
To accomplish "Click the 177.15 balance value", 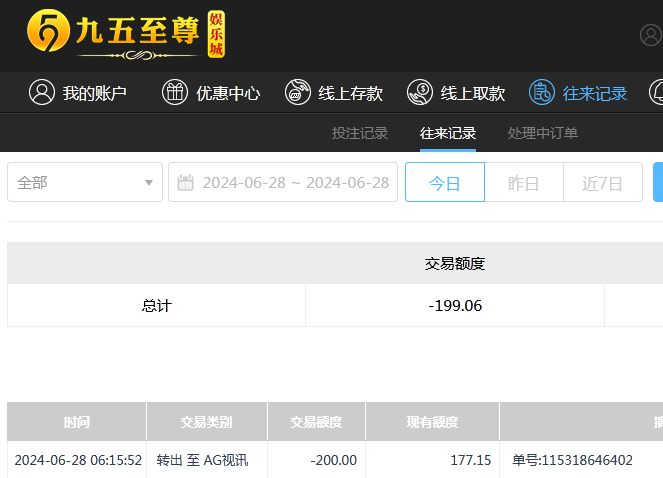I will [x=471, y=460].
